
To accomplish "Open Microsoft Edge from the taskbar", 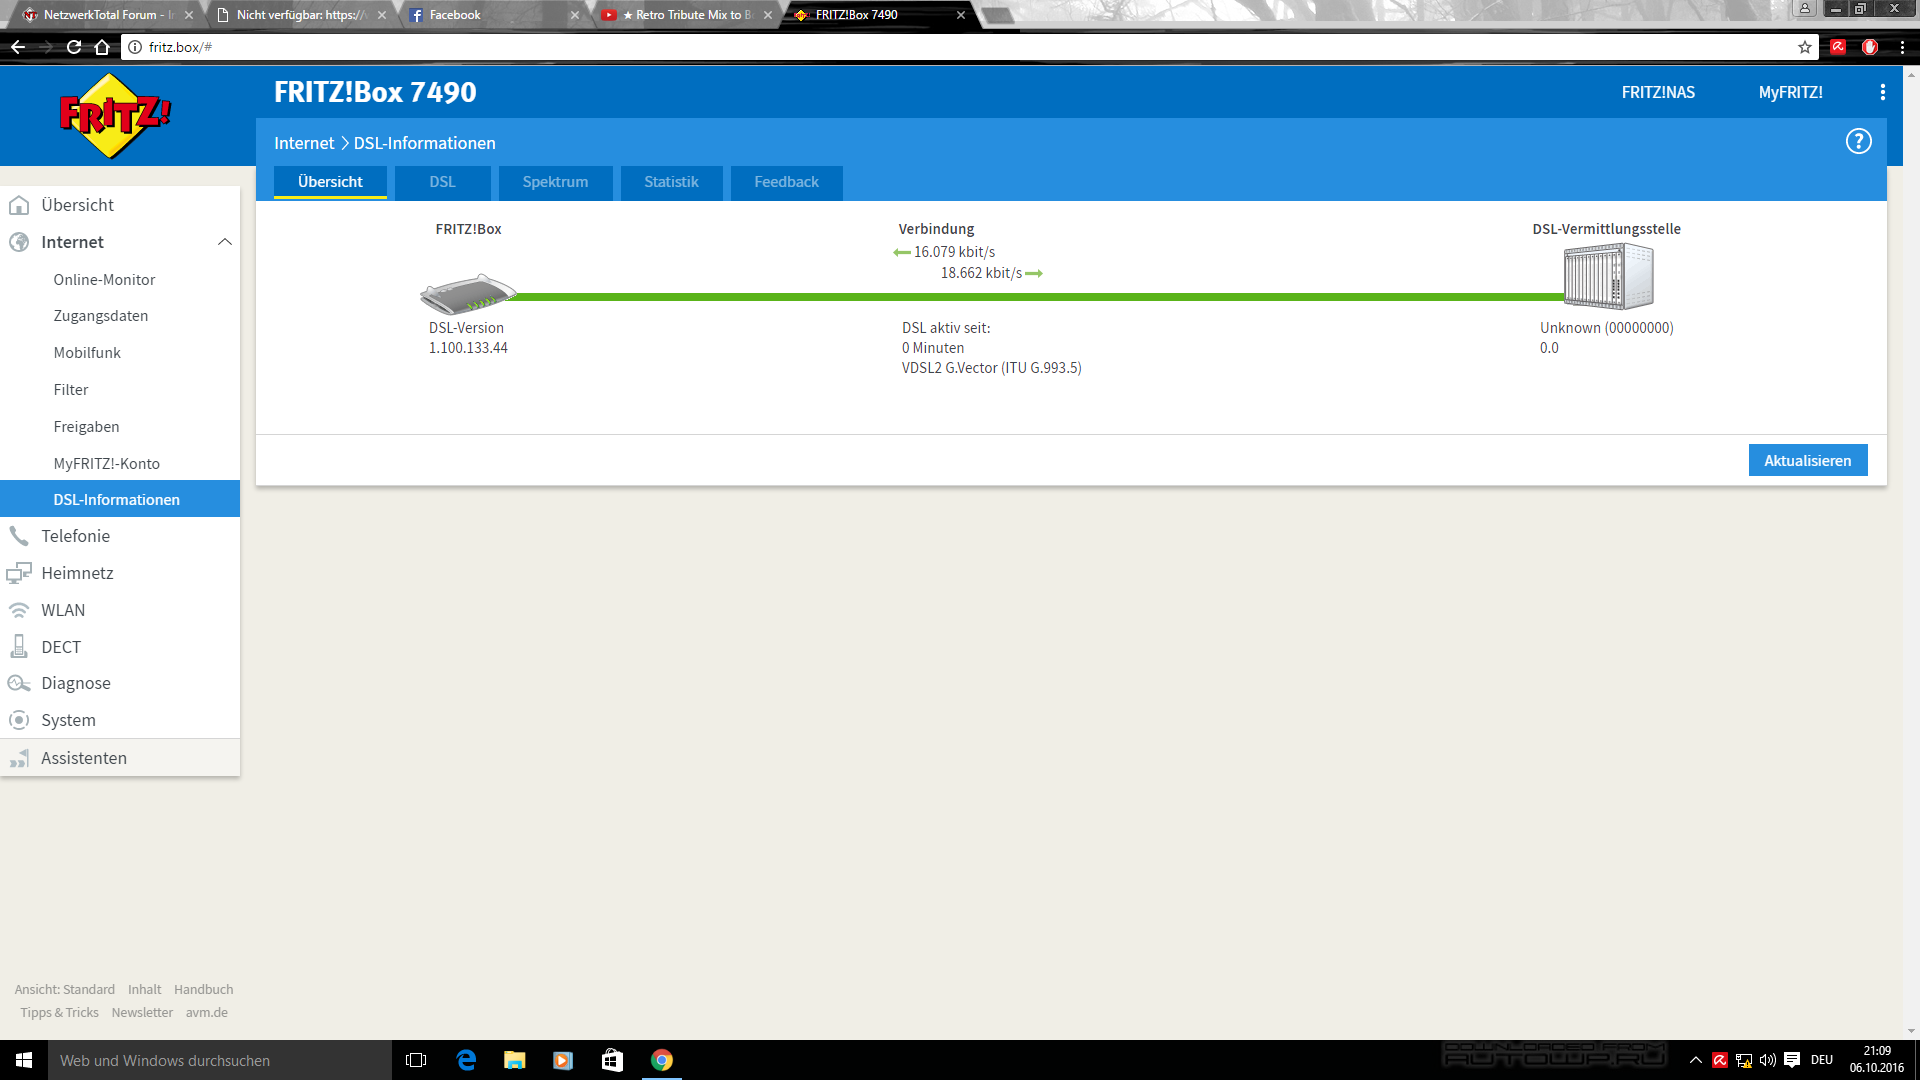I will tap(466, 1060).
